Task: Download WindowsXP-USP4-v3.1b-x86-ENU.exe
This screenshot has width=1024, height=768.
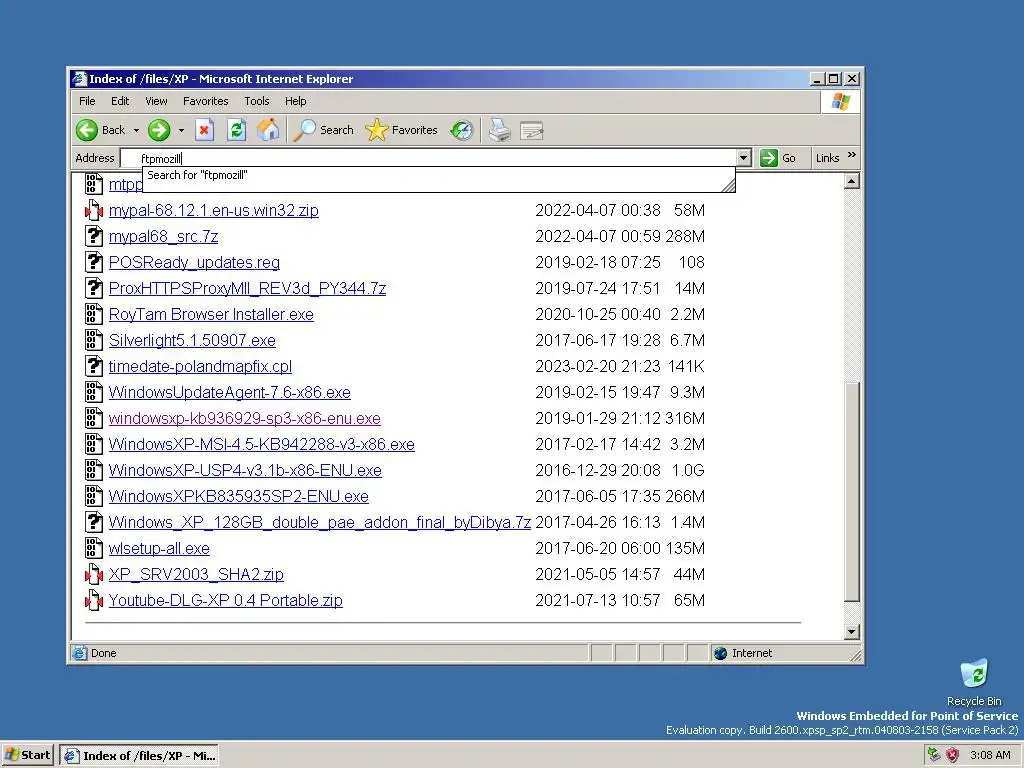Action: (245, 471)
